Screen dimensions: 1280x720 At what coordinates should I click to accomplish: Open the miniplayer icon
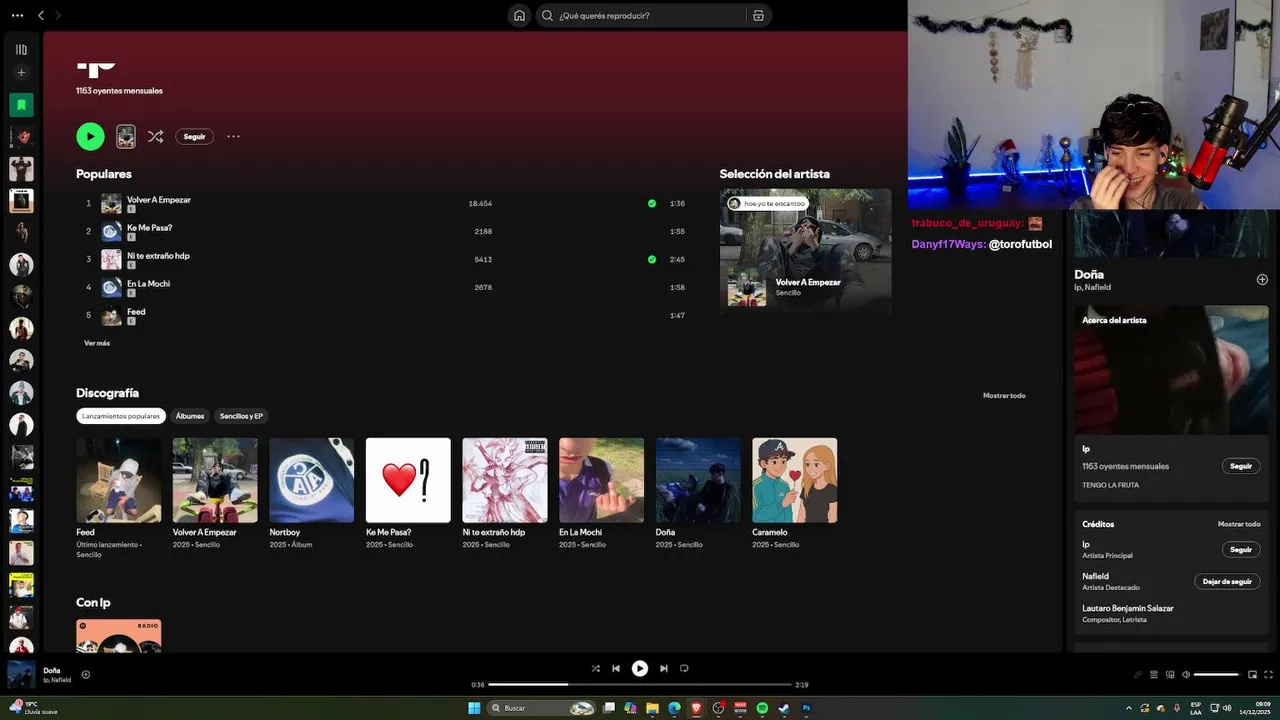(1252, 674)
